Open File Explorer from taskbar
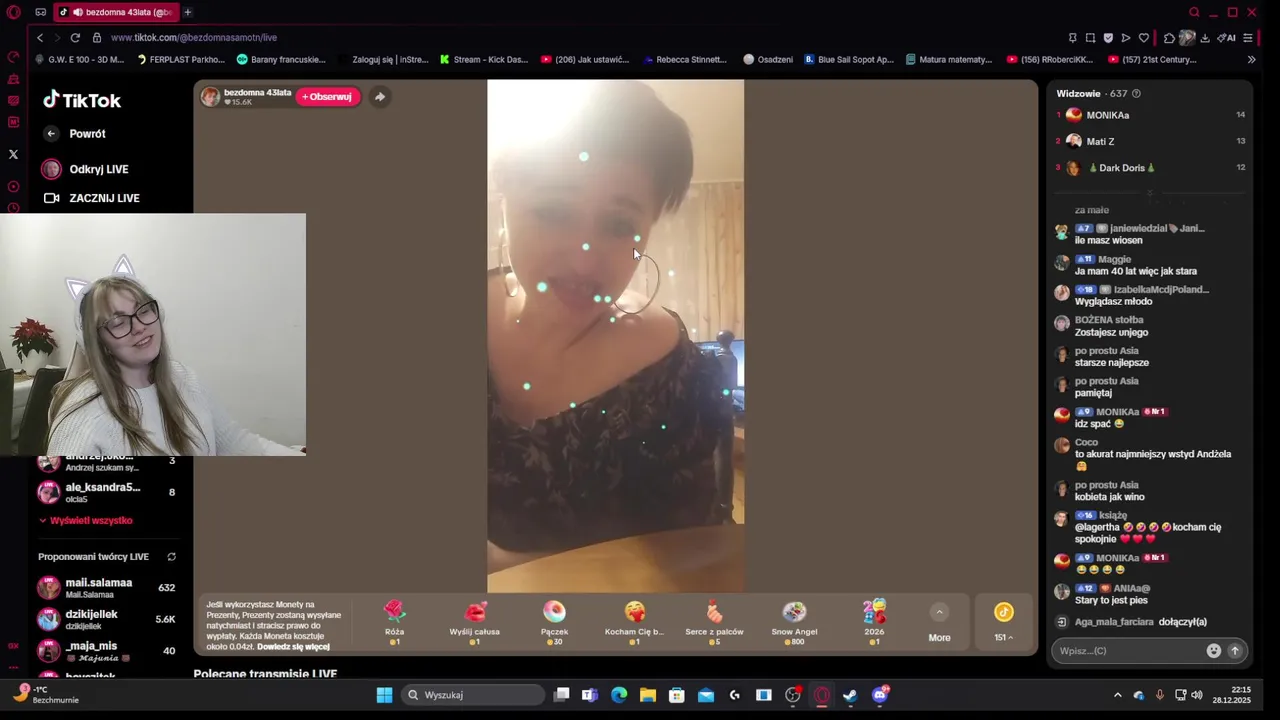 [648, 695]
